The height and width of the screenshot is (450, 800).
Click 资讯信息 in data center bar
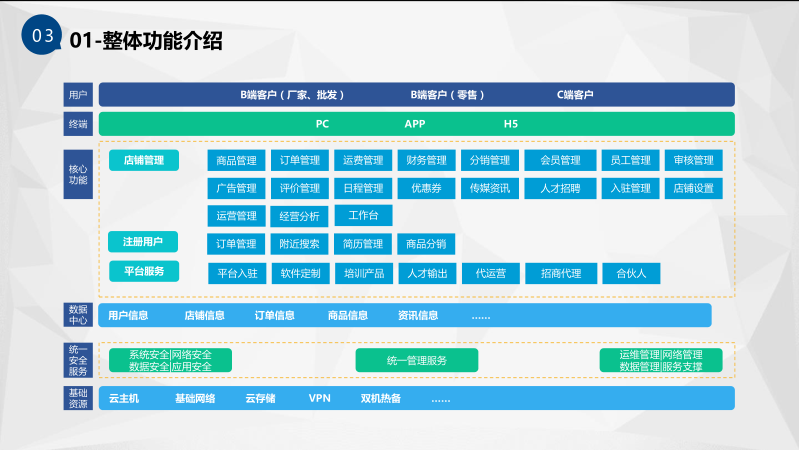418,316
